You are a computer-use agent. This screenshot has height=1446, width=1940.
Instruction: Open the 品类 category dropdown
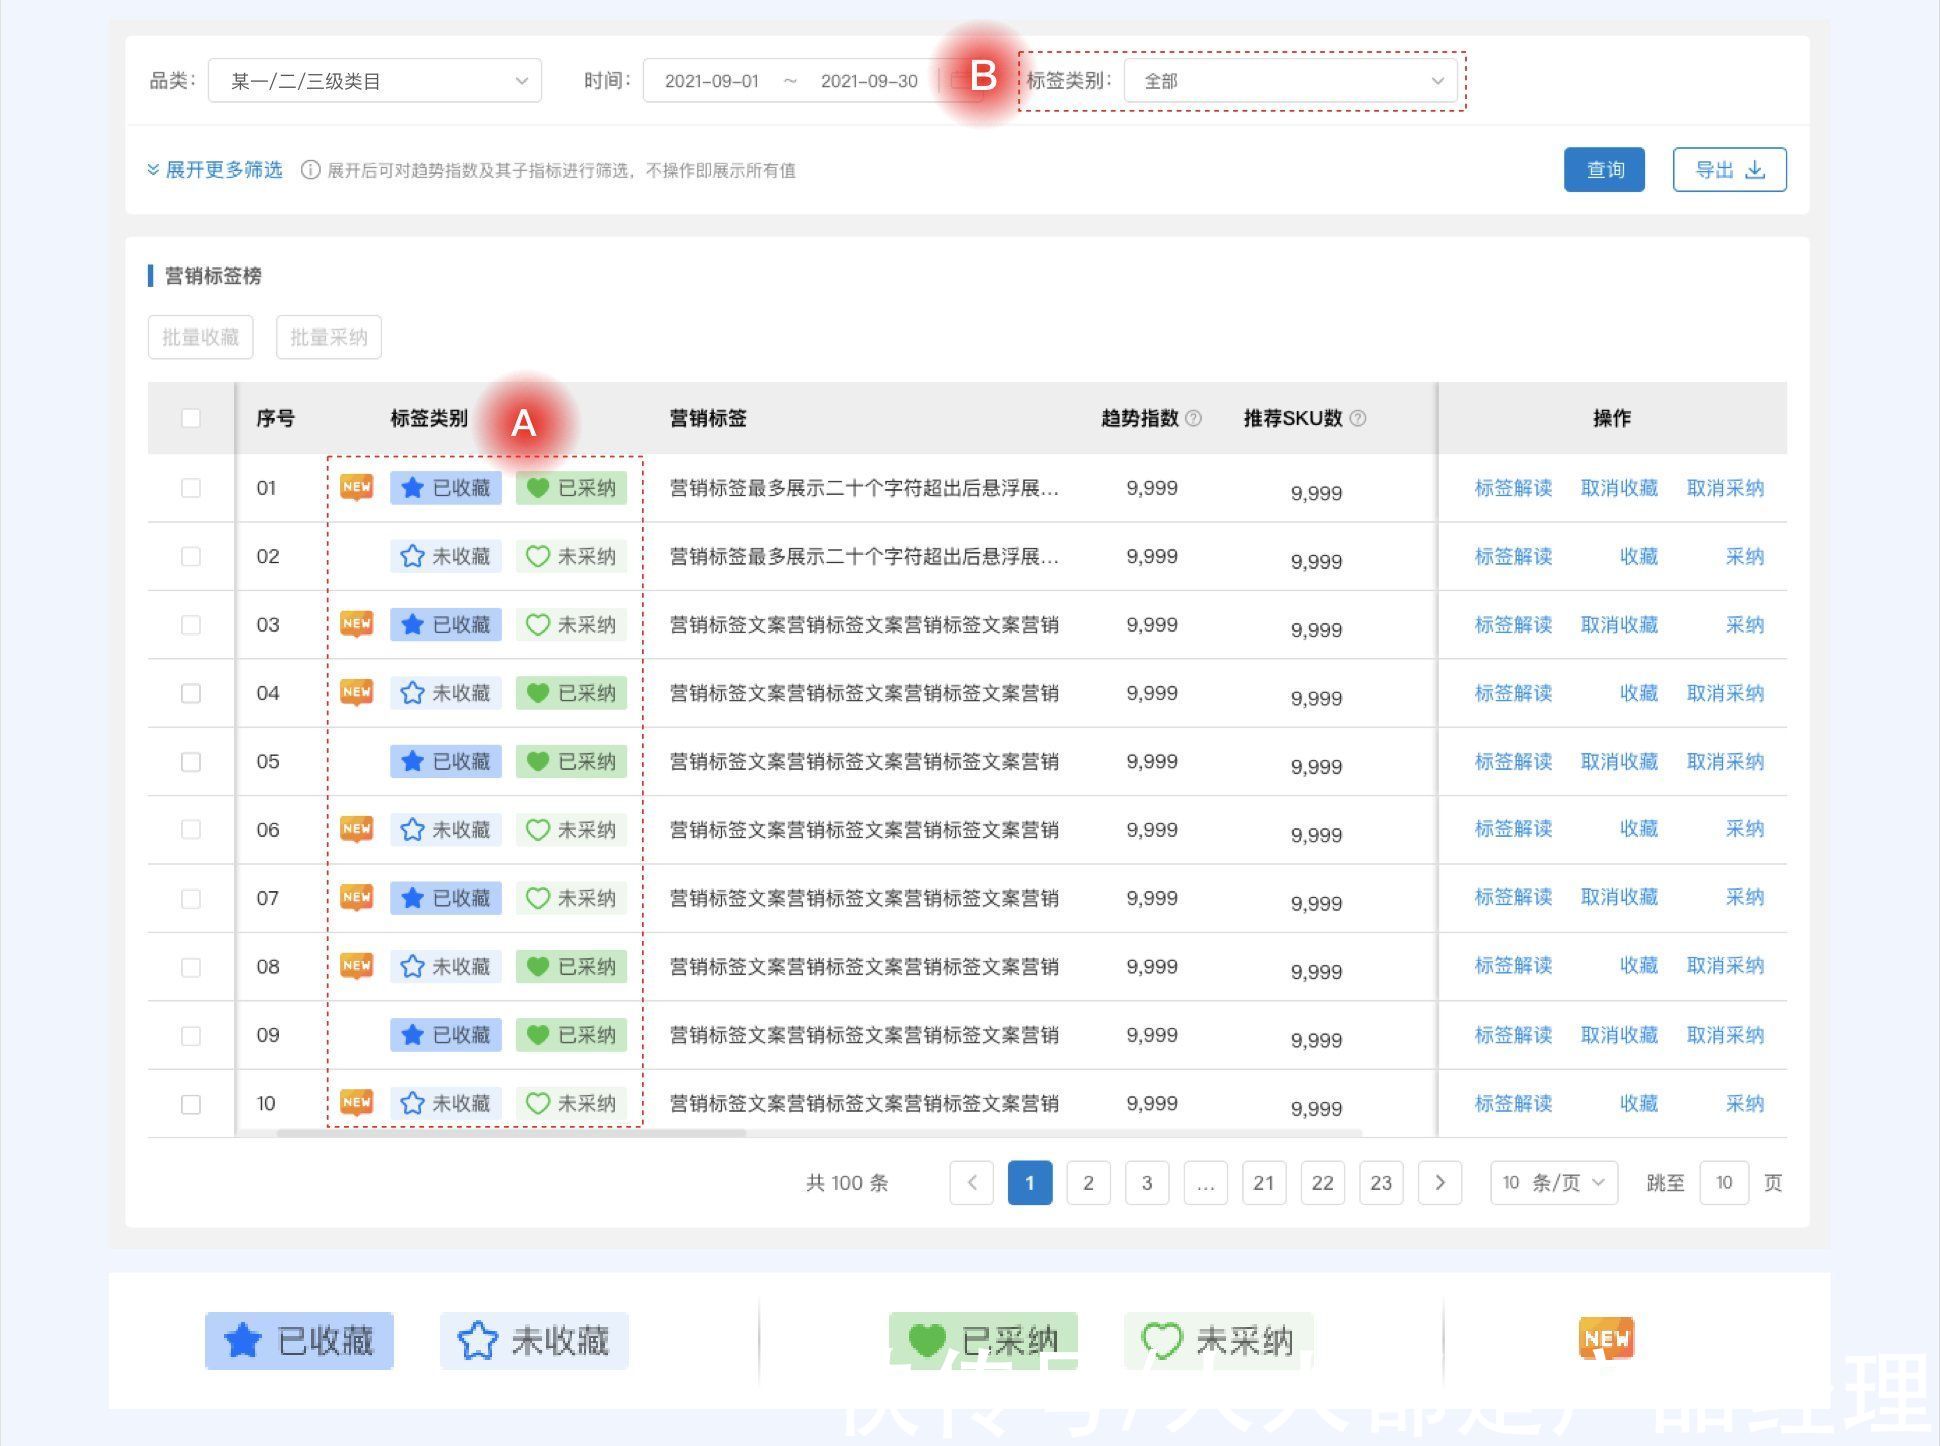pyautogui.click(x=375, y=81)
